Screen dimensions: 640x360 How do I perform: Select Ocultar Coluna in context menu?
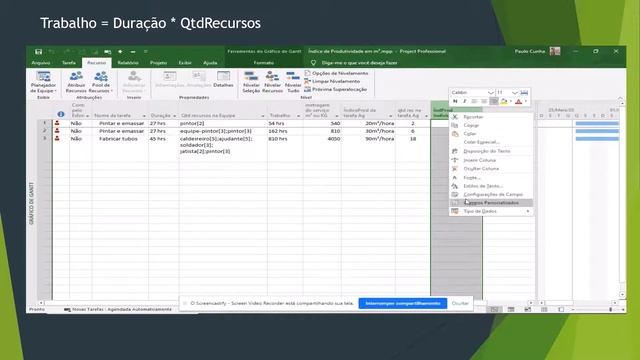(491, 169)
